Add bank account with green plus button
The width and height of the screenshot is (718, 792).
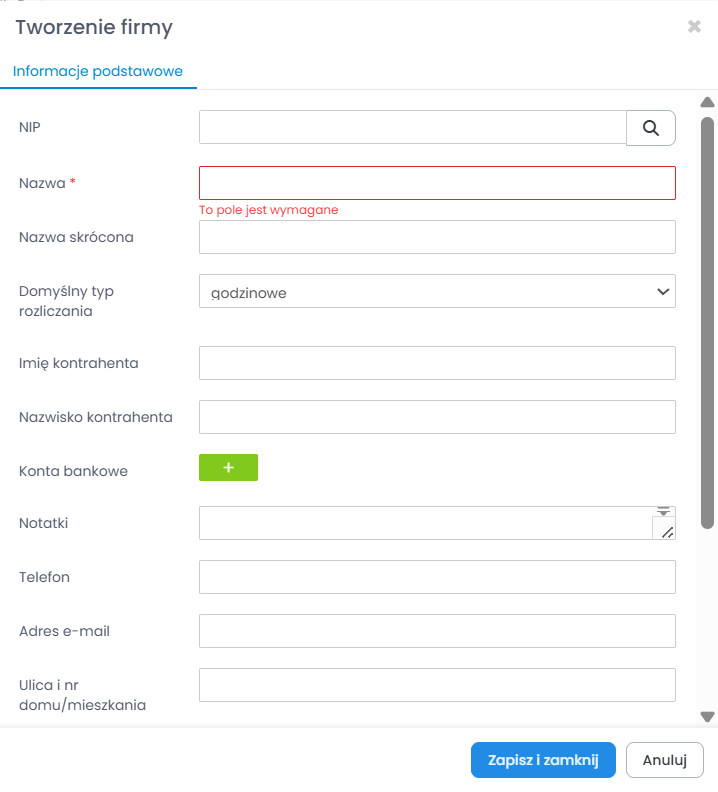[x=228, y=468]
